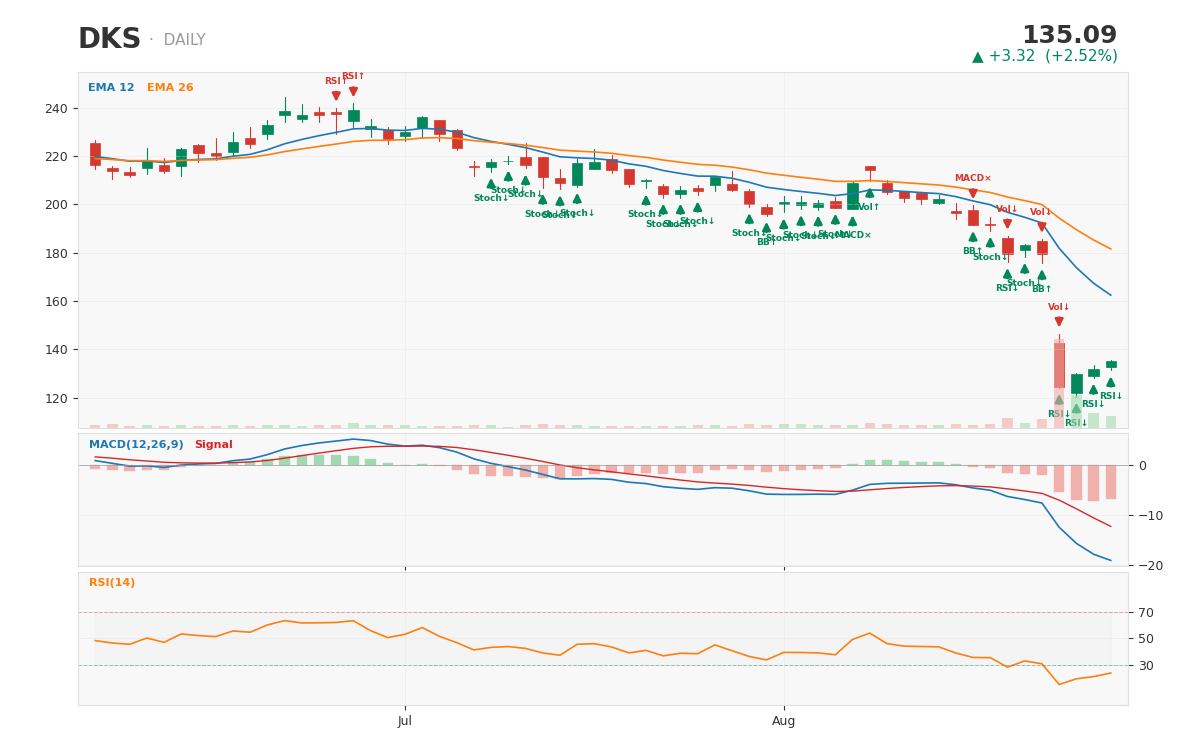Click the 70 RSI axis label
The height and width of the screenshot is (750, 1200).
[1145, 612]
